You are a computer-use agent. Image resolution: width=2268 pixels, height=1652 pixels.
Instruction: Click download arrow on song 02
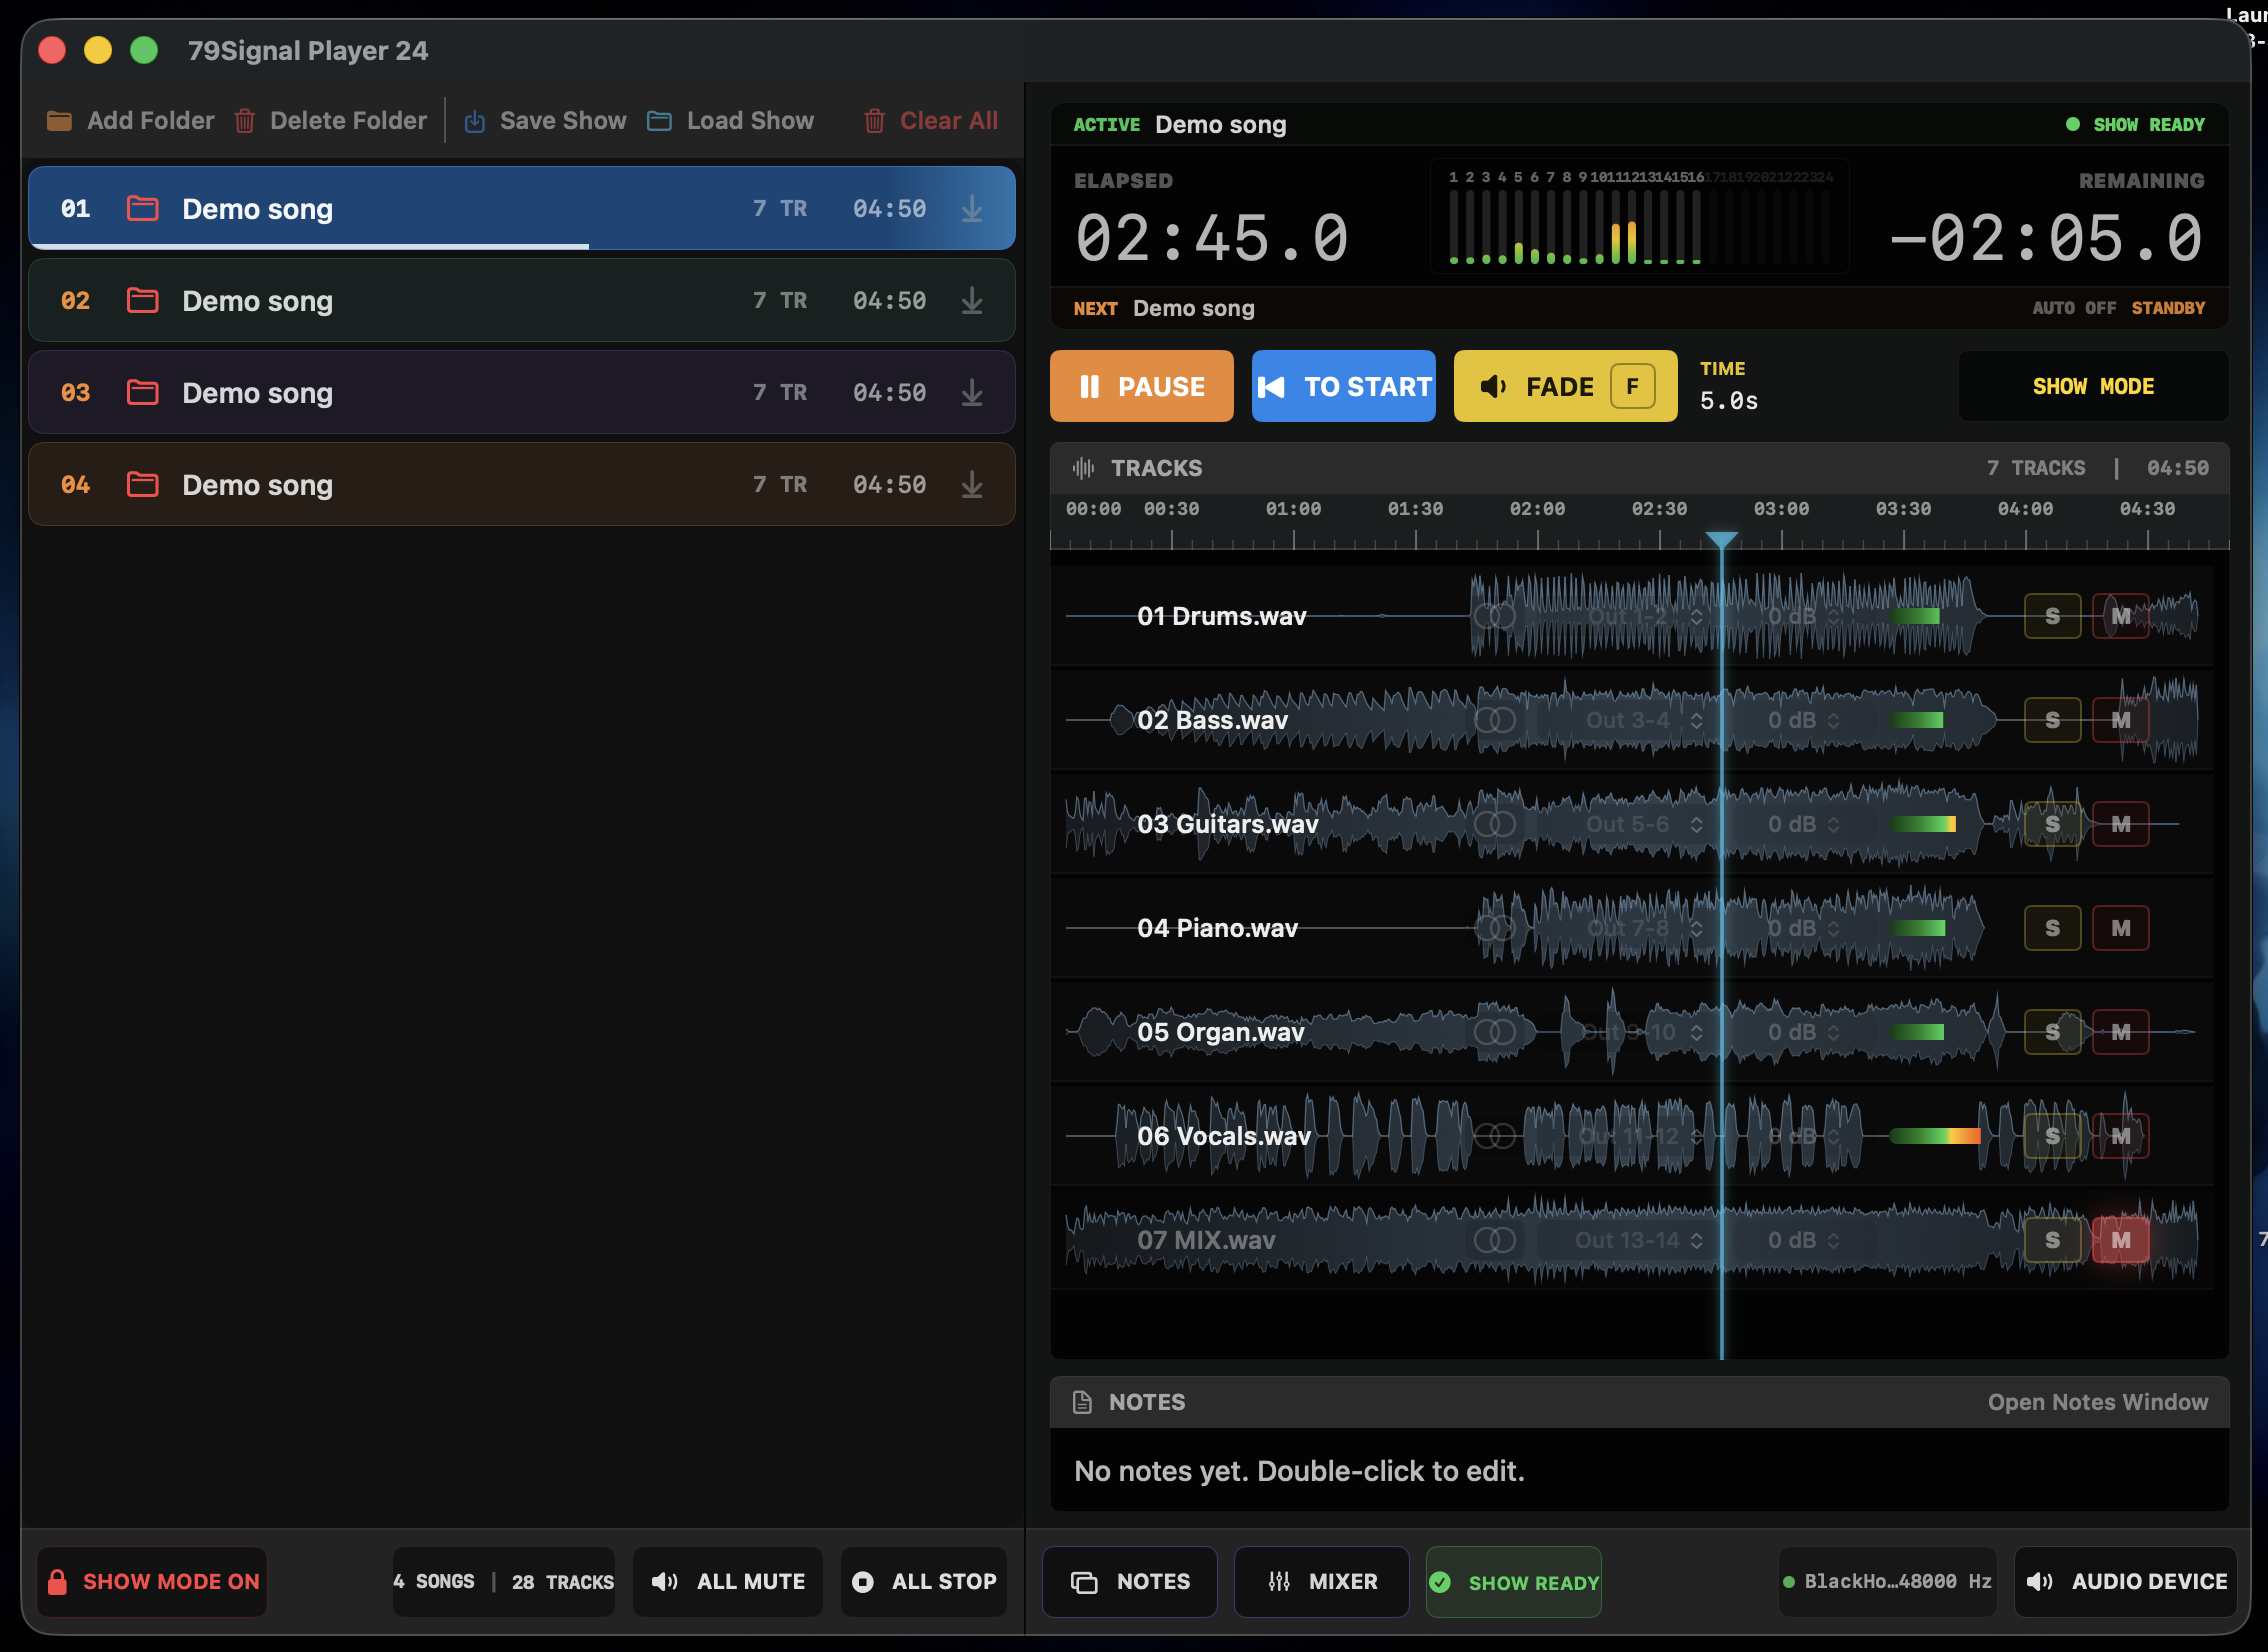972,300
